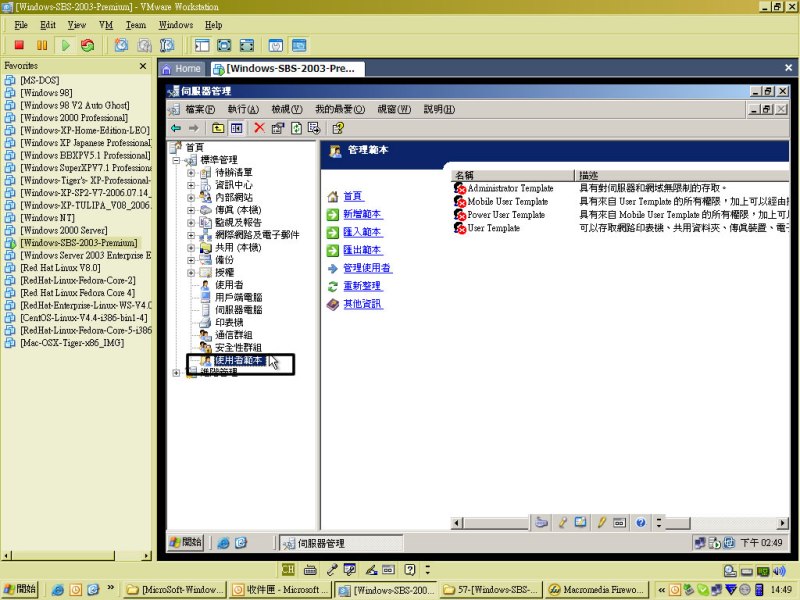800x600 pixels.
Task: Open the VMware Team menu
Action: [x=136, y=25]
